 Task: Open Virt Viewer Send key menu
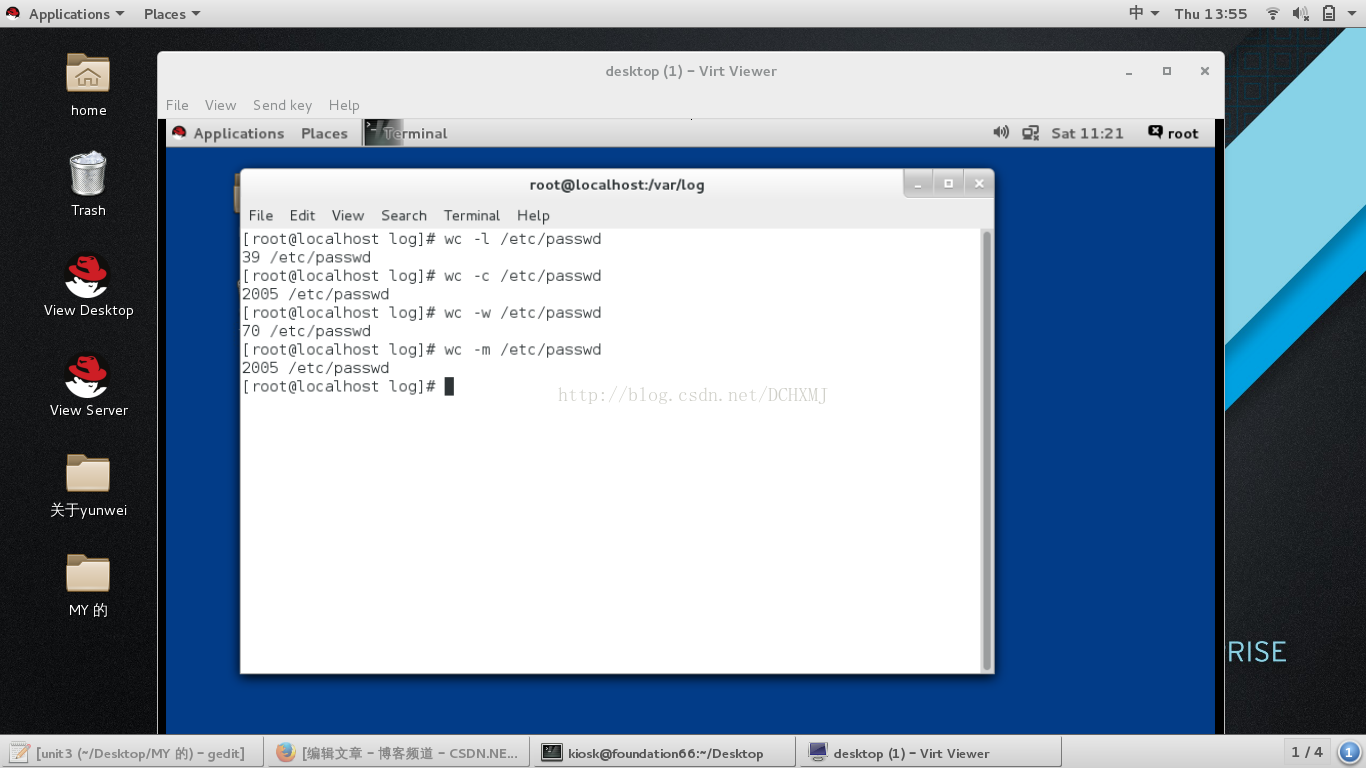[282, 105]
